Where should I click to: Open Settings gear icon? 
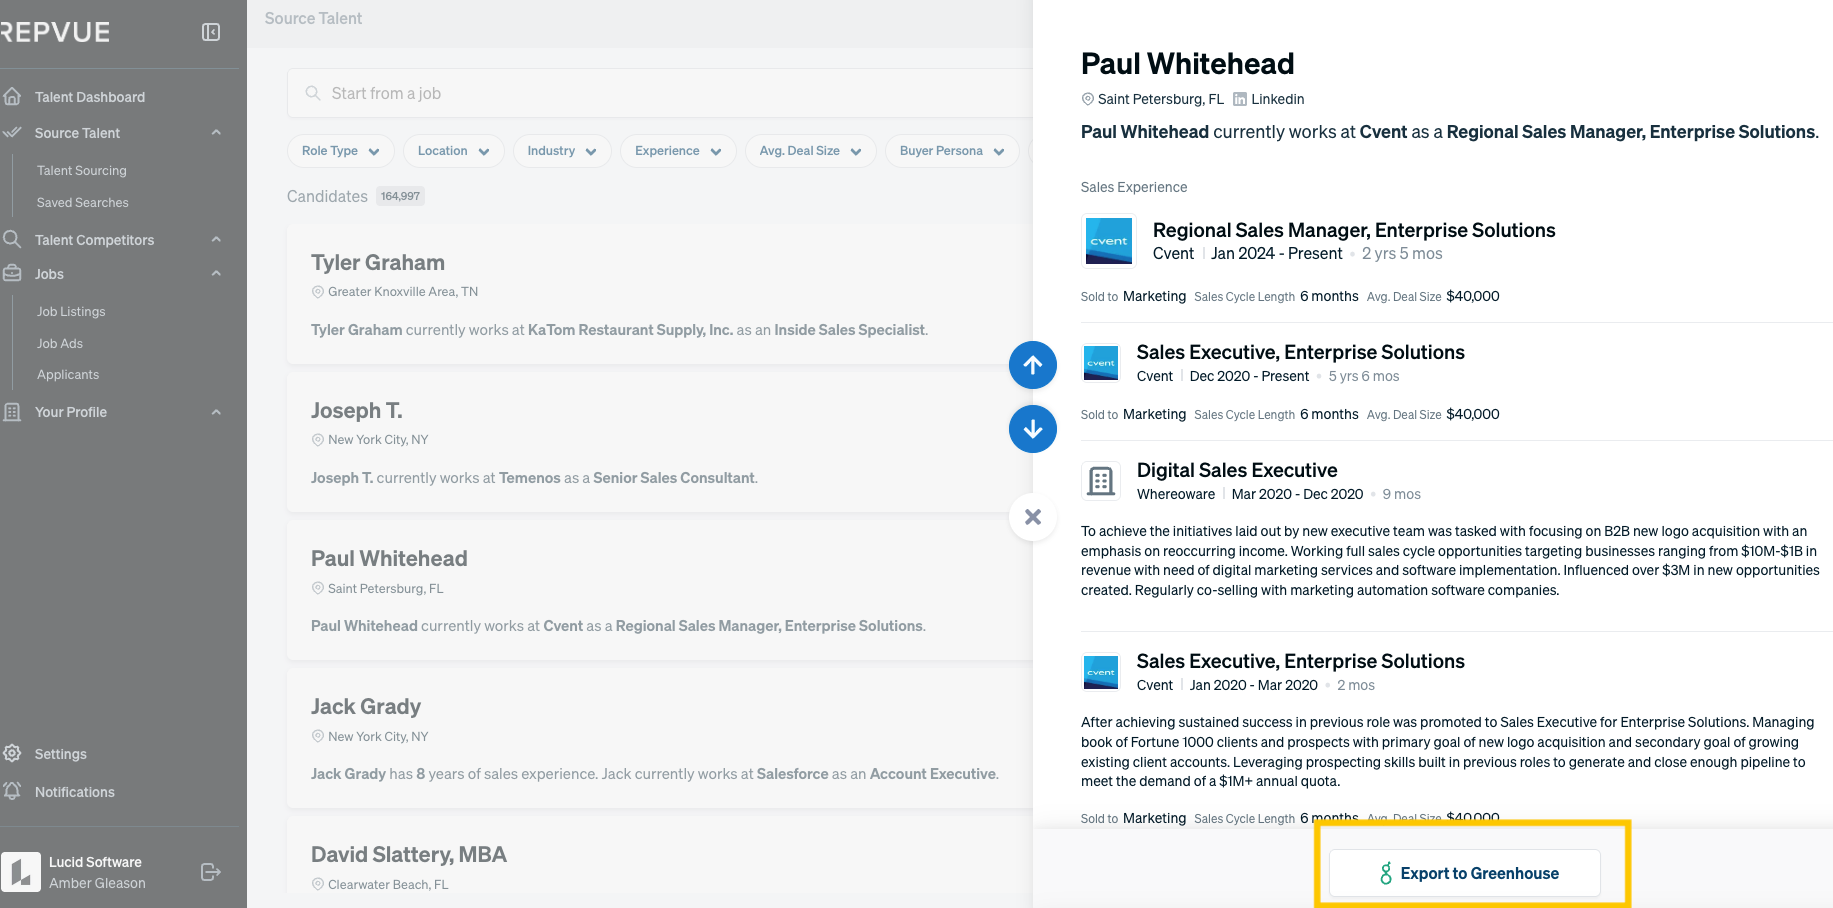12,753
